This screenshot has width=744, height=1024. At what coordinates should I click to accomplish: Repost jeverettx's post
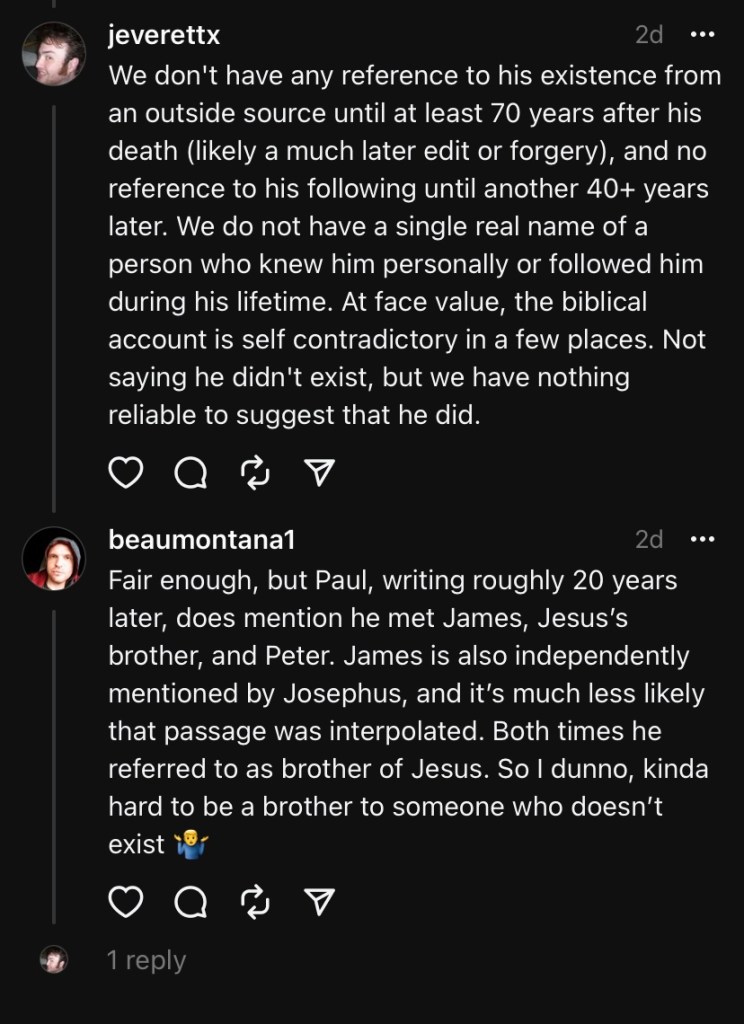click(x=255, y=473)
